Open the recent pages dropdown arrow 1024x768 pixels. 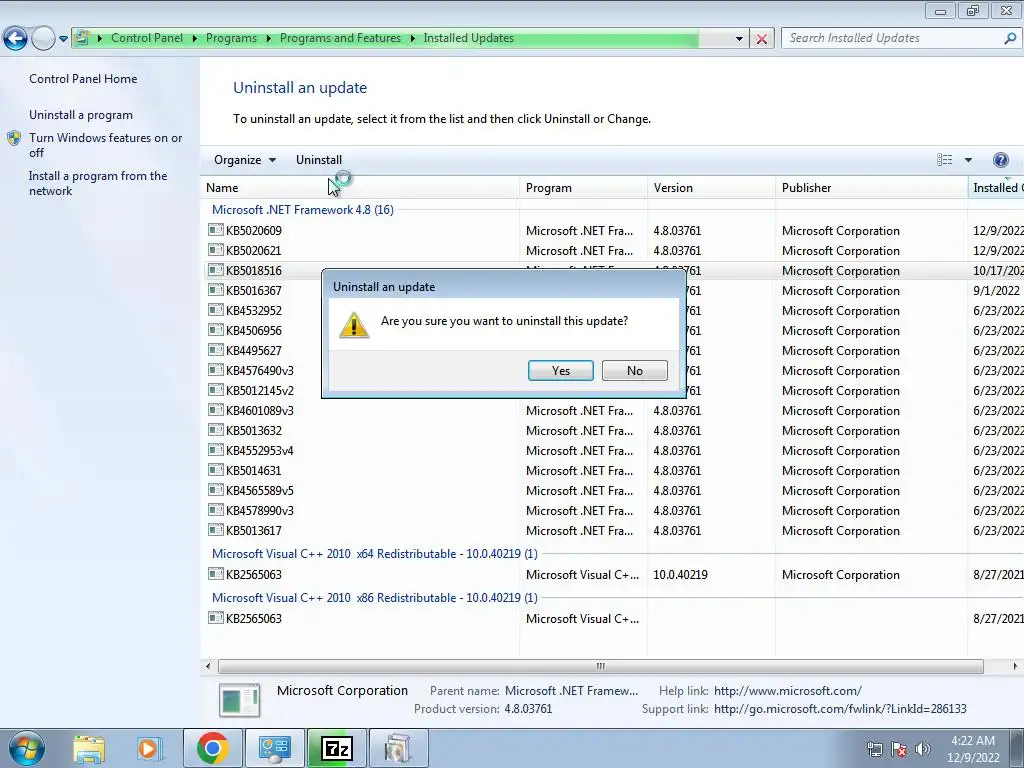click(x=63, y=39)
